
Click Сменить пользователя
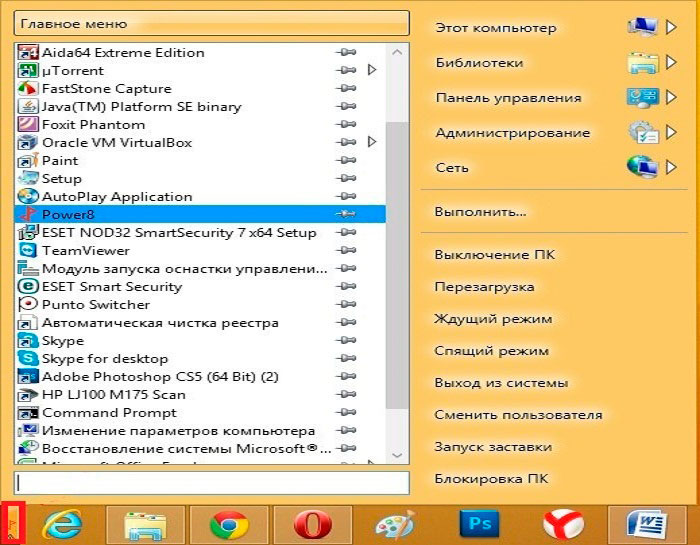518,415
